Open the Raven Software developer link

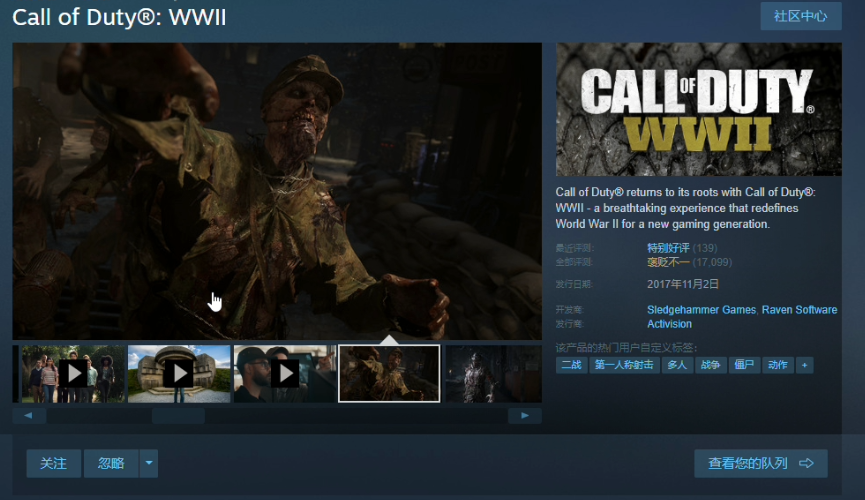[799, 310]
